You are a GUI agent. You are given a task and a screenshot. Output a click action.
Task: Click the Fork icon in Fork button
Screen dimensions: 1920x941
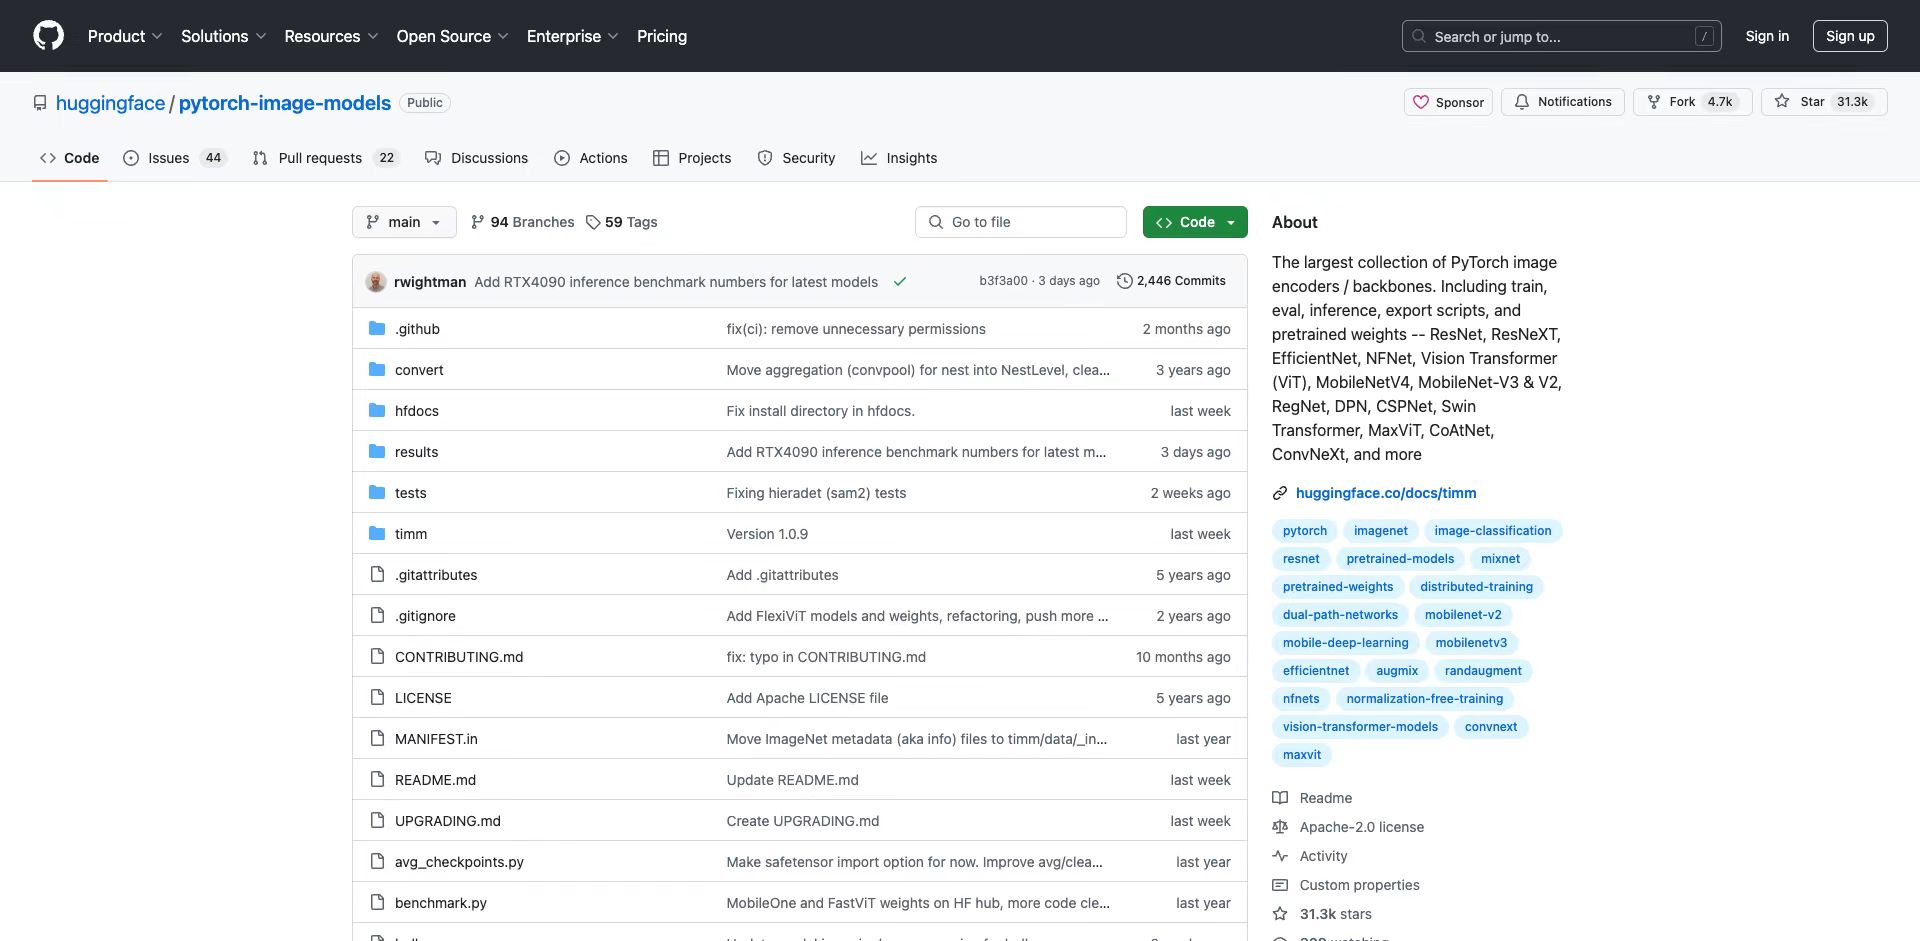pyautogui.click(x=1654, y=102)
